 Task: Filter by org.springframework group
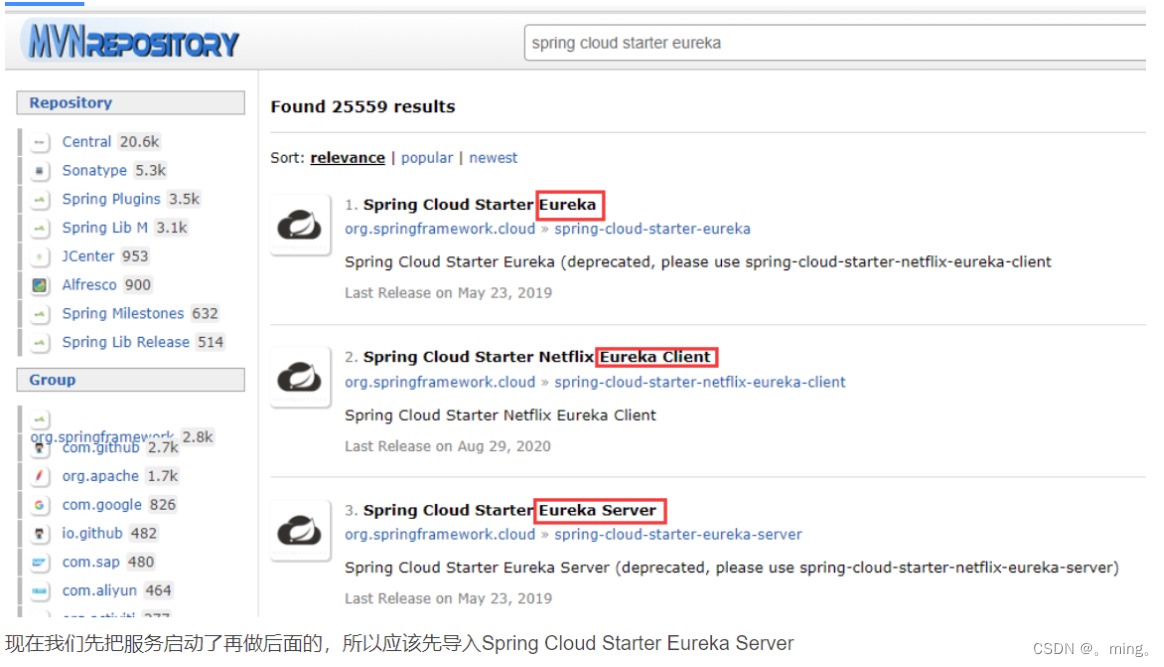pos(102,436)
